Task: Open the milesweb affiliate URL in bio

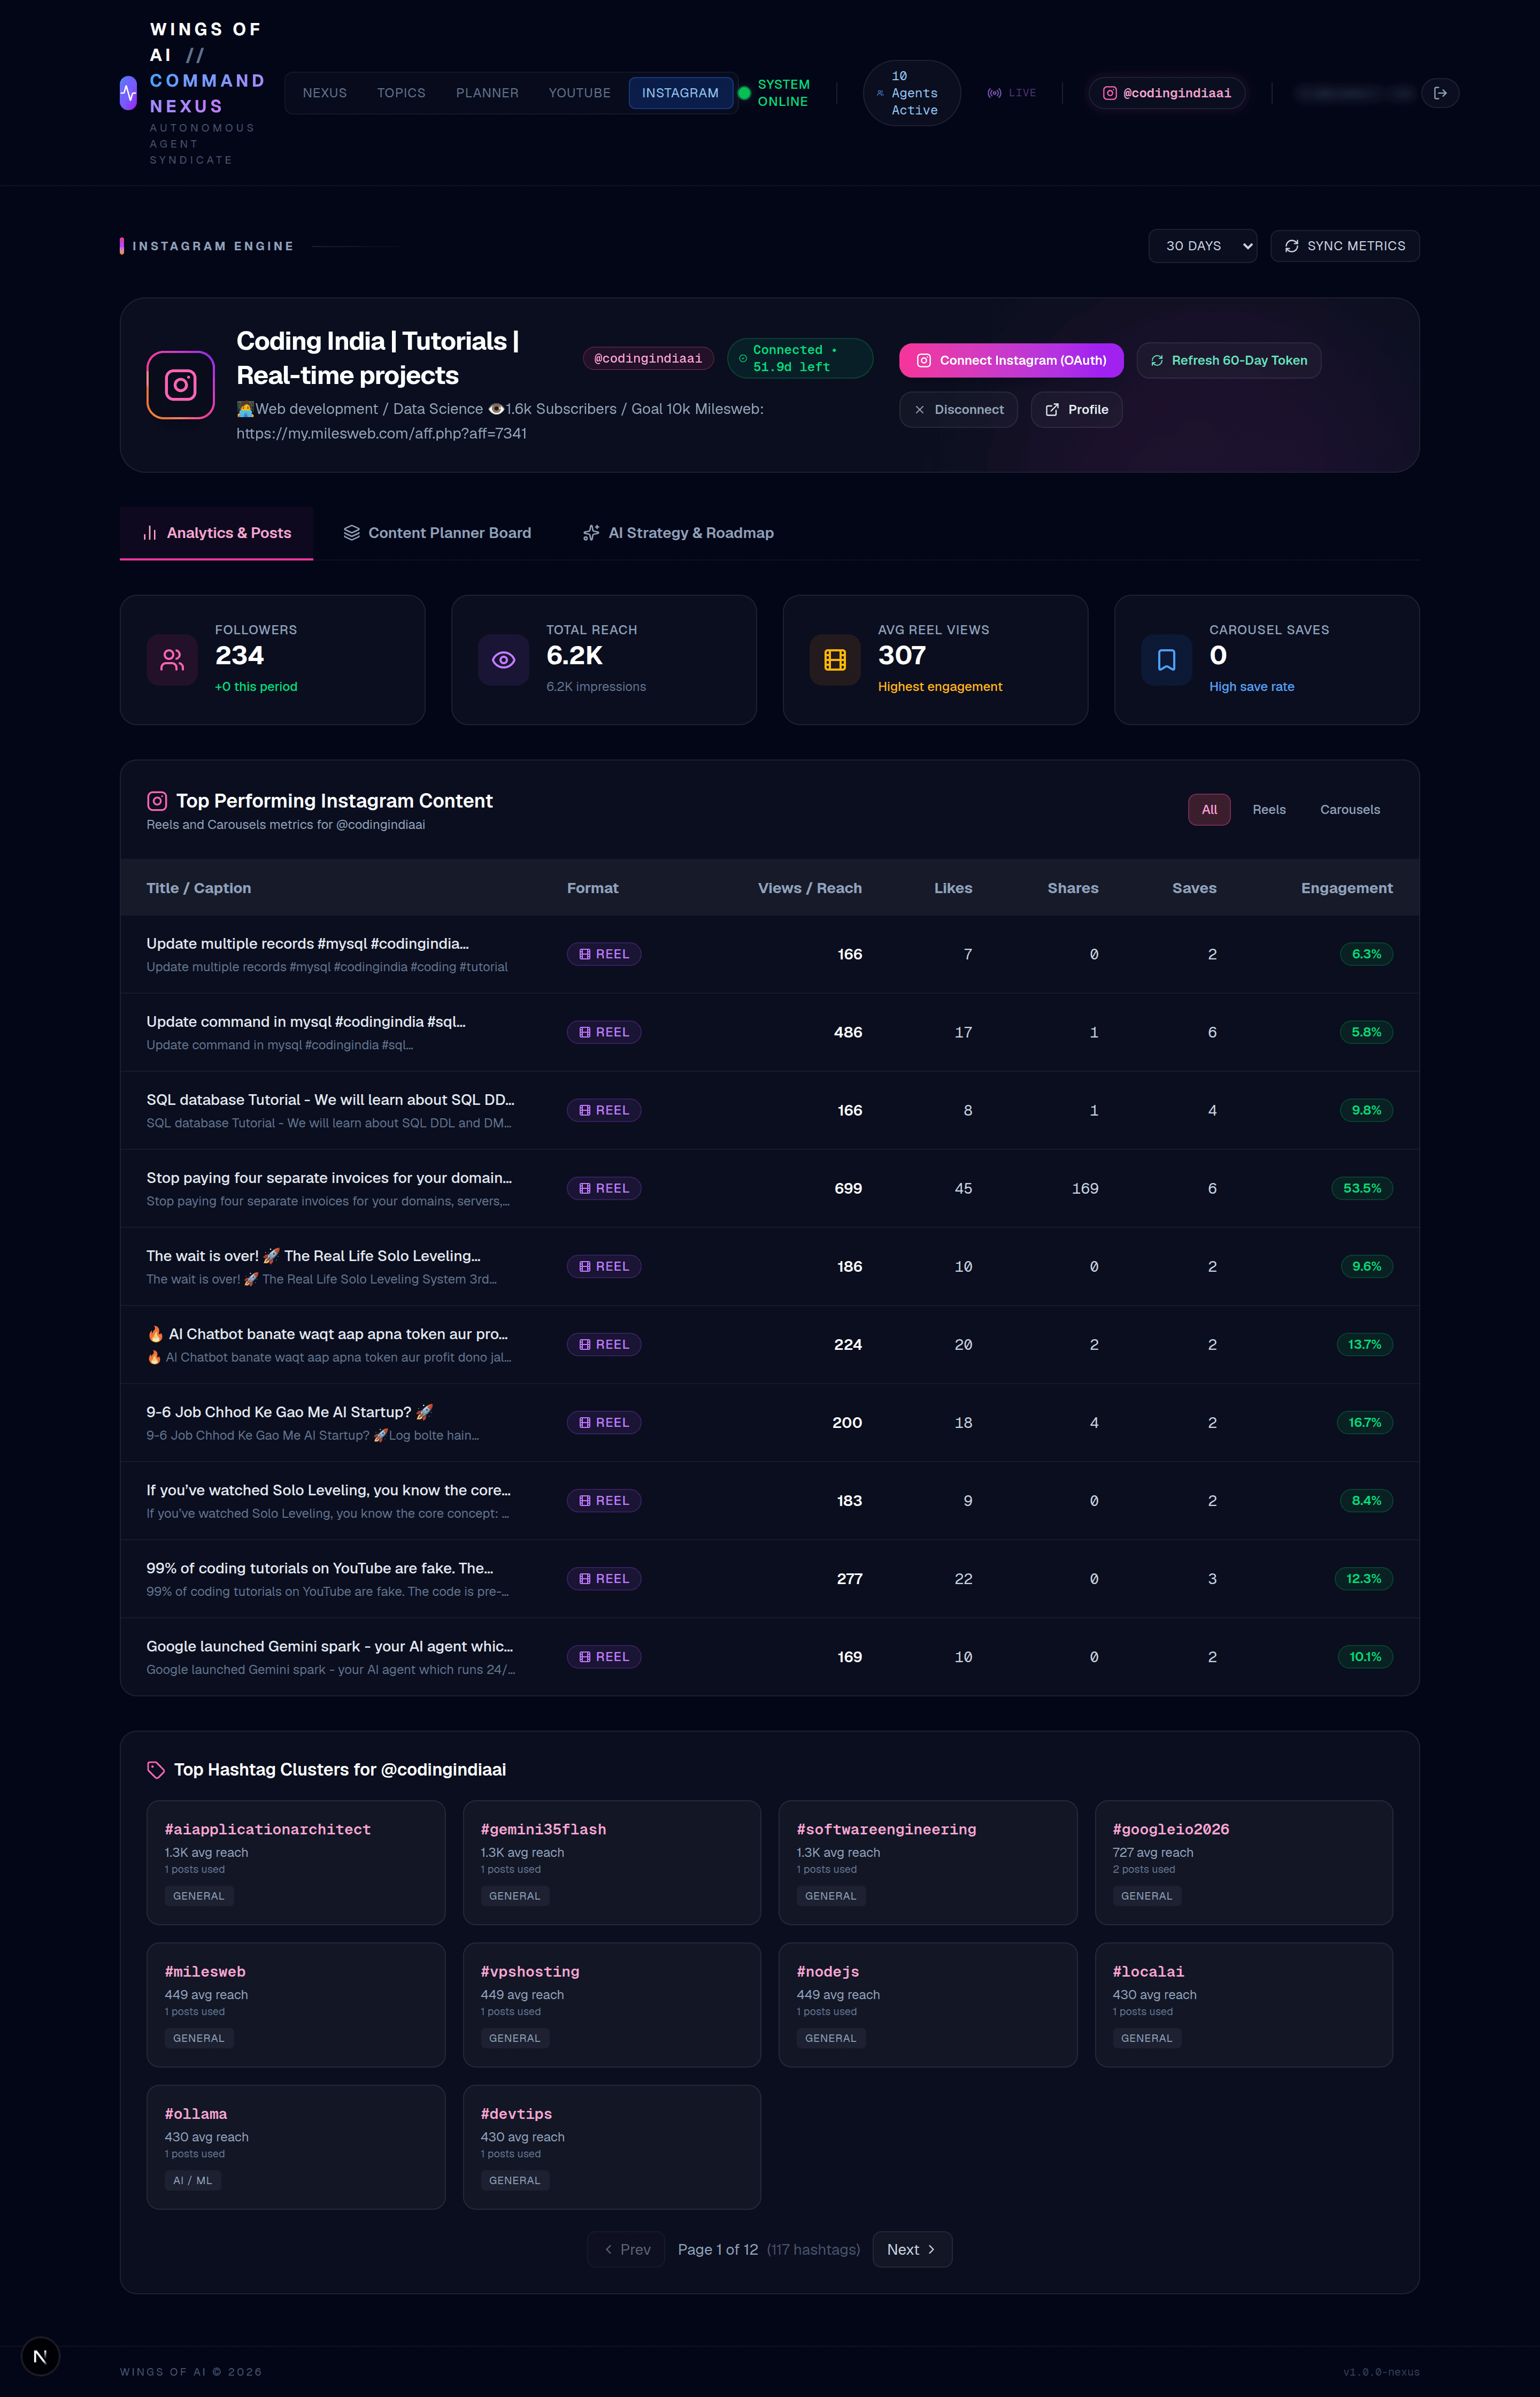Action: 381,434
